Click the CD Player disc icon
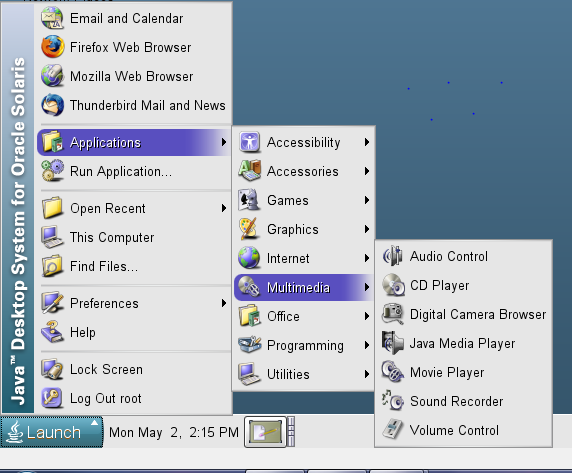The image size is (572, 473). pyautogui.click(x=393, y=285)
